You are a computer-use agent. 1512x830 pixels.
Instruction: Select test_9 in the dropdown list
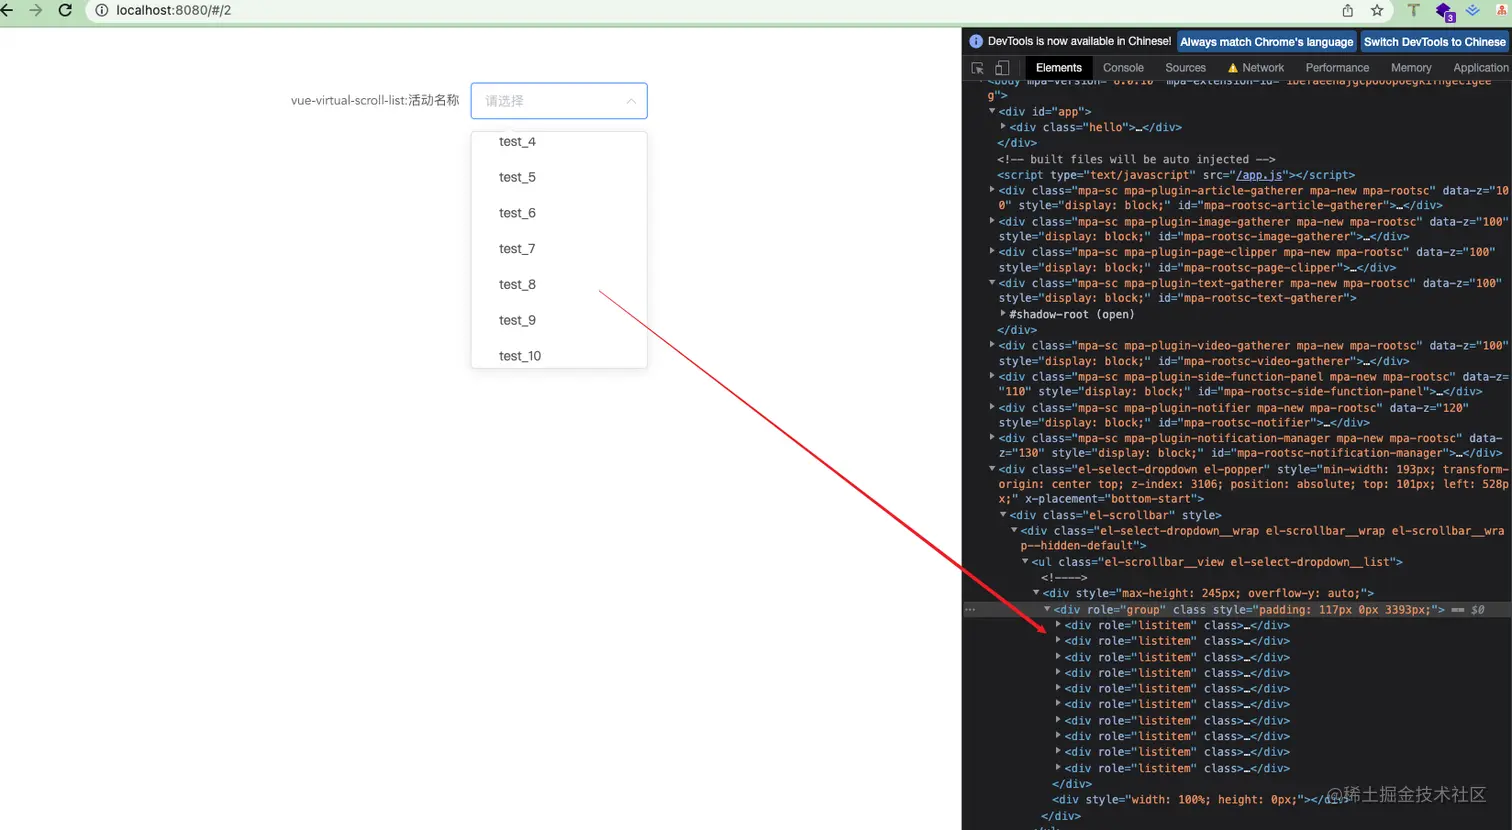click(x=559, y=320)
